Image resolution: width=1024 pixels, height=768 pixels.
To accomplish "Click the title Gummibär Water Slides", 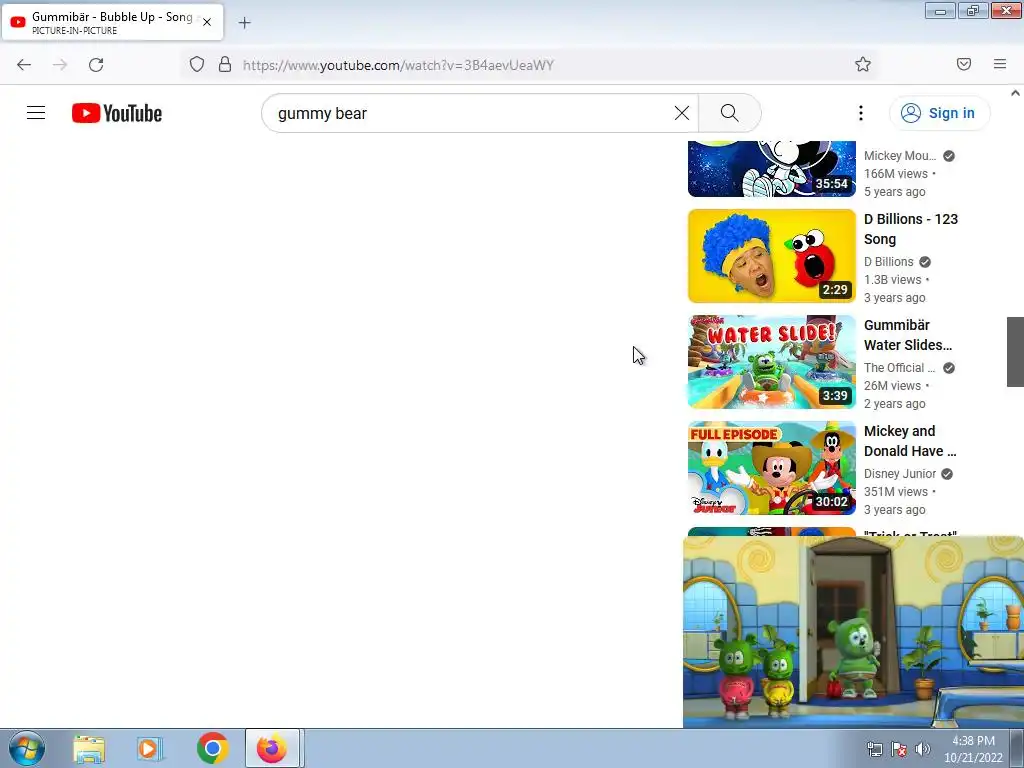I will click(x=908, y=335).
